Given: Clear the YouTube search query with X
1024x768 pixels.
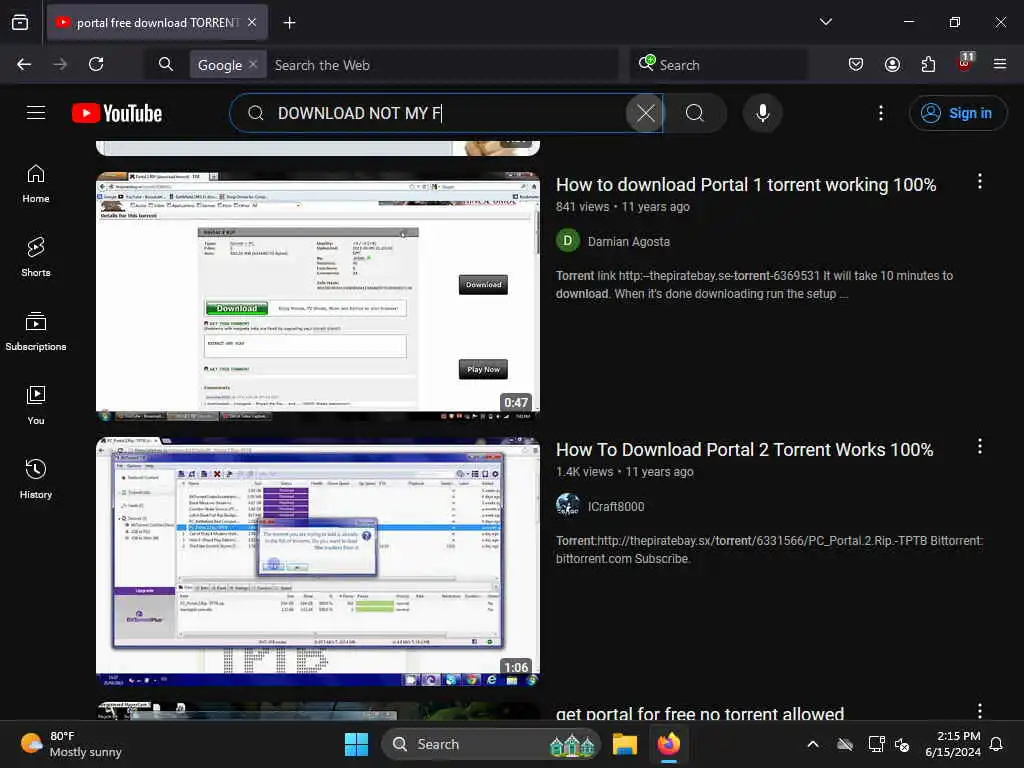Looking at the screenshot, I should pyautogui.click(x=645, y=113).
